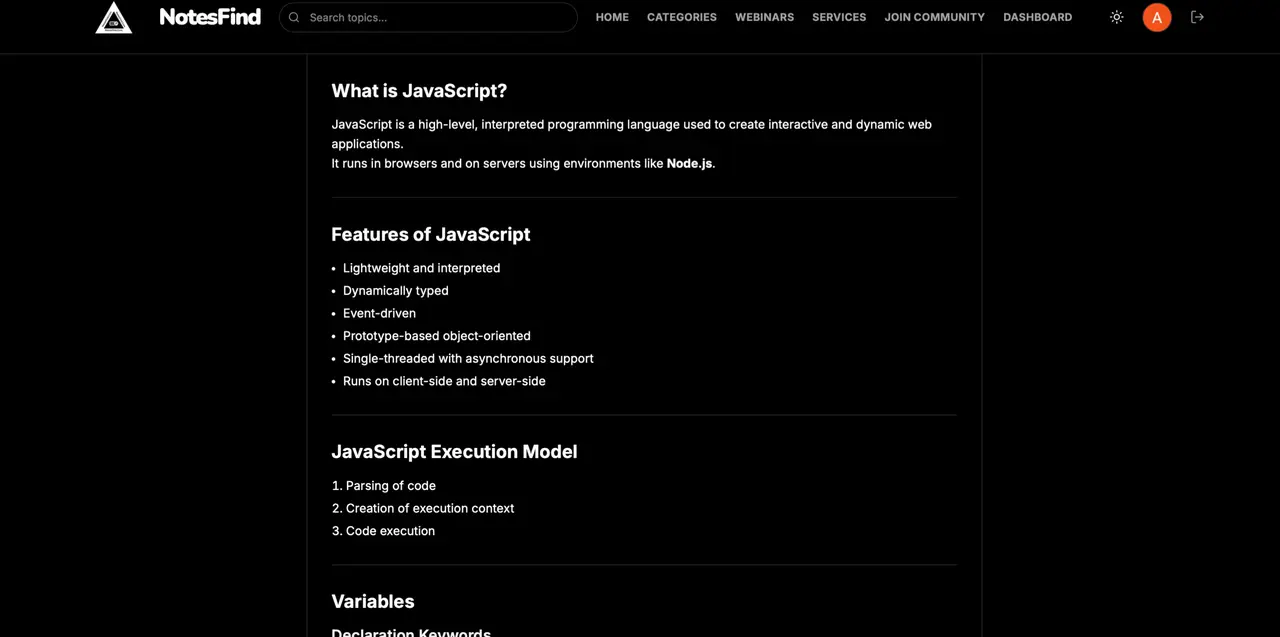The image size is (1280, 637).
Task: Open the DASHBOARD link
Action: (1037, 17)
